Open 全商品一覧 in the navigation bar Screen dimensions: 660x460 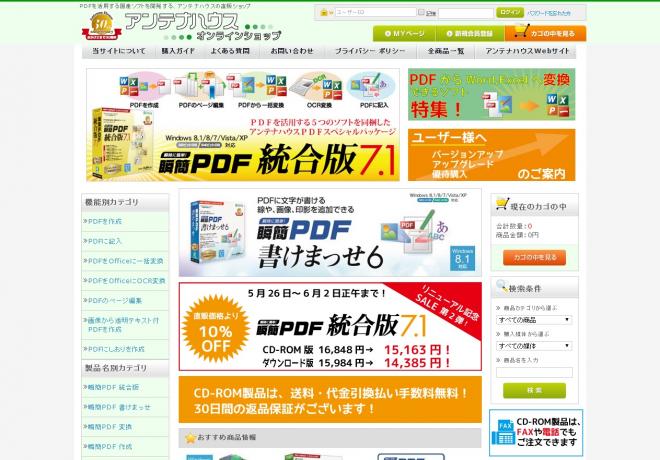coord(445,51)
